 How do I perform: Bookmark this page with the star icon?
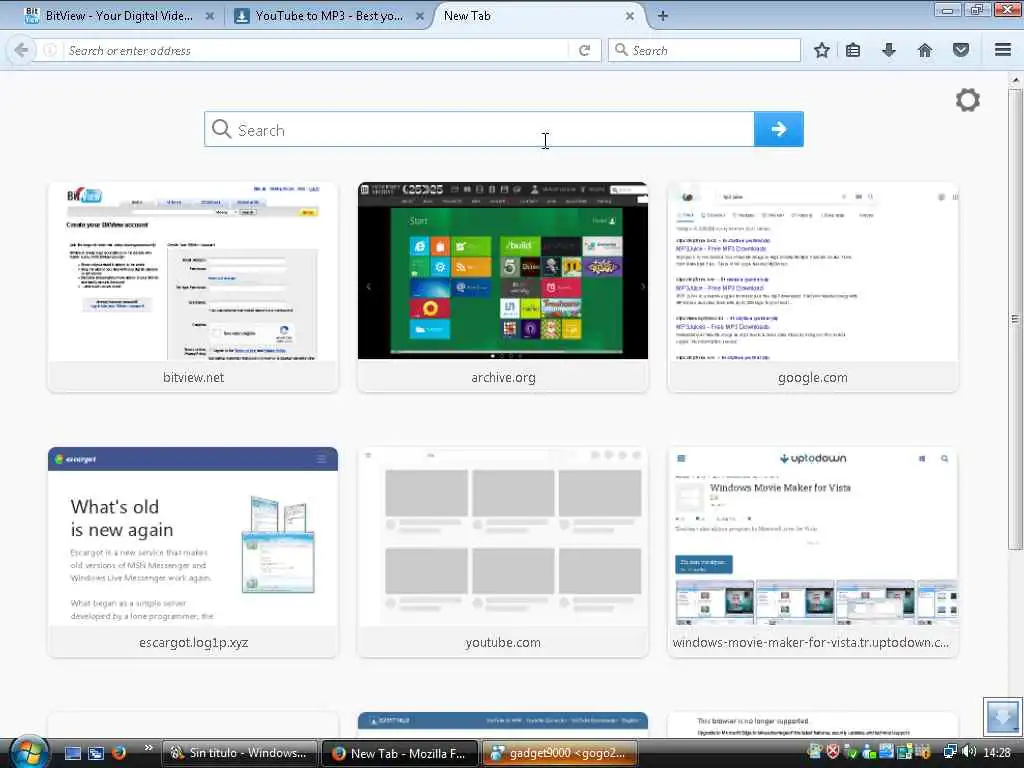click(822, 50)
